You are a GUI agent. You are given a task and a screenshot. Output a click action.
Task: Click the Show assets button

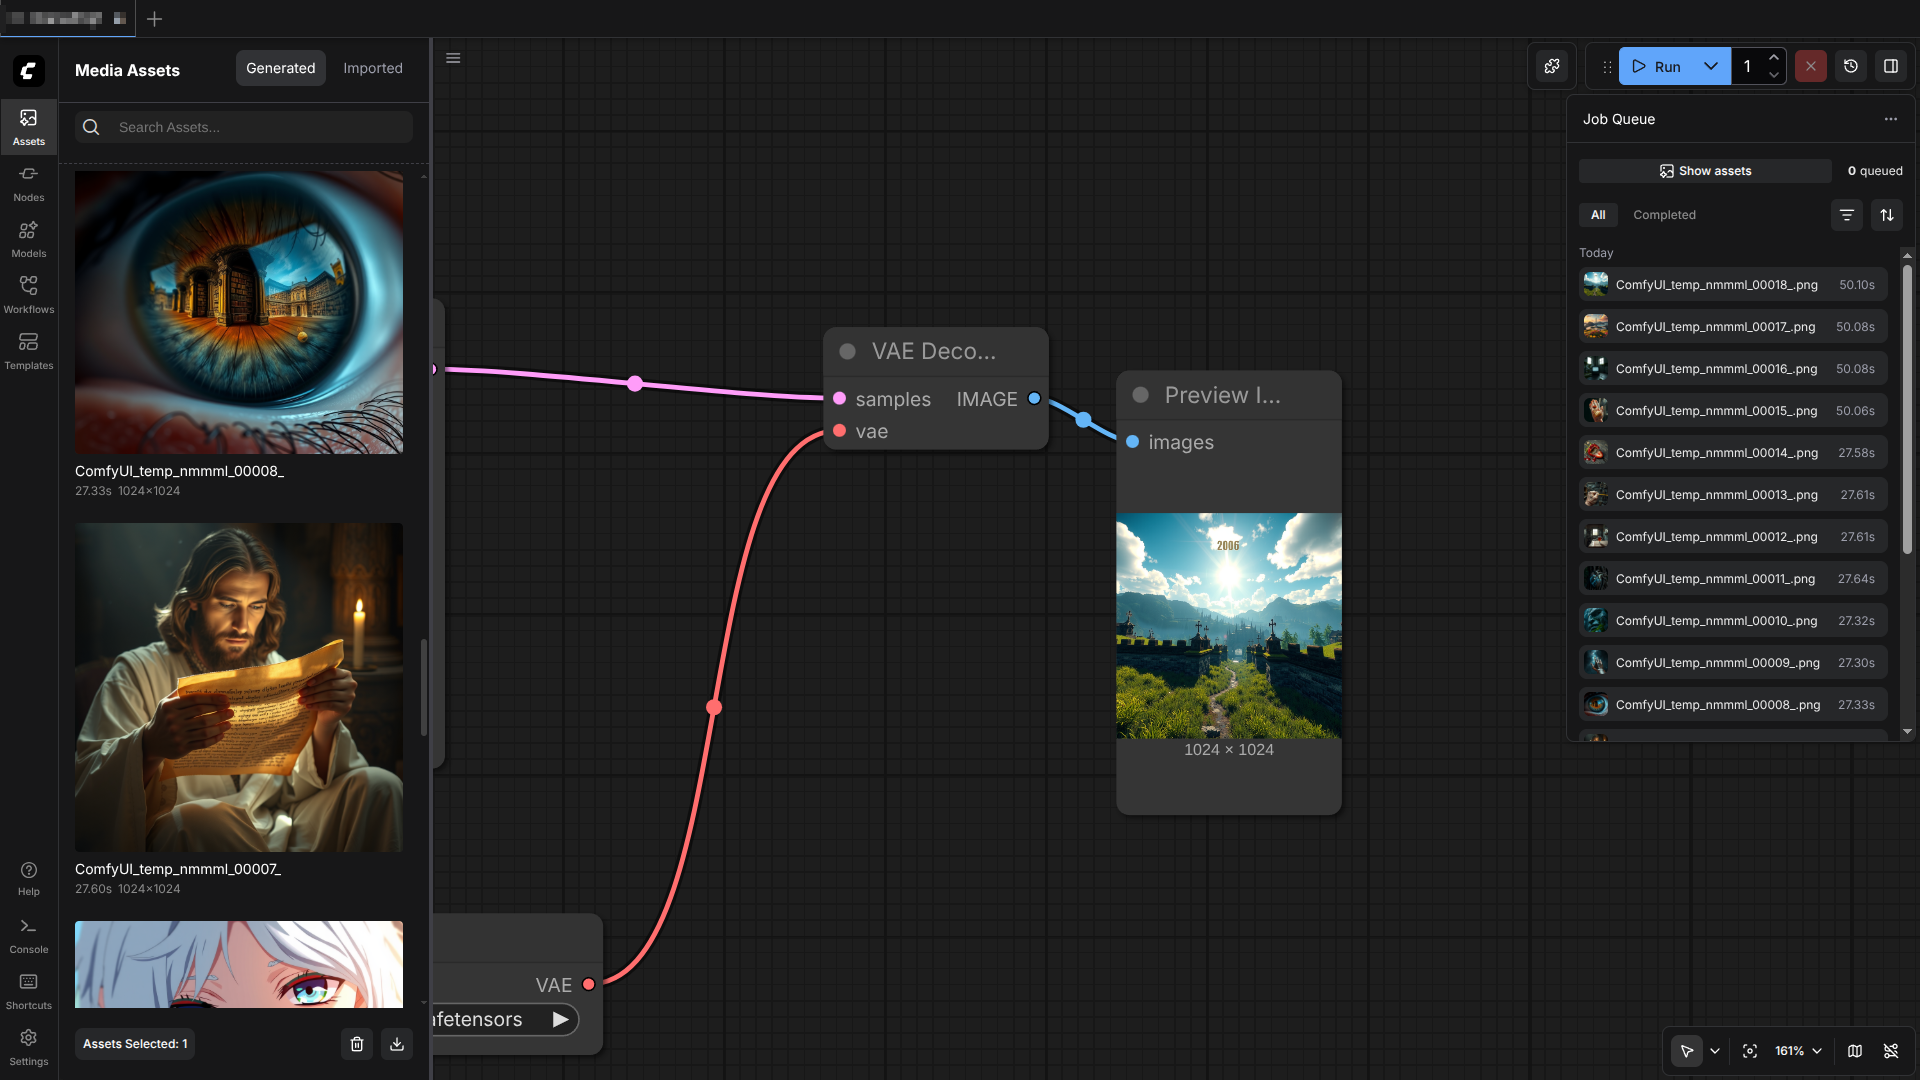click(1705, 171)
